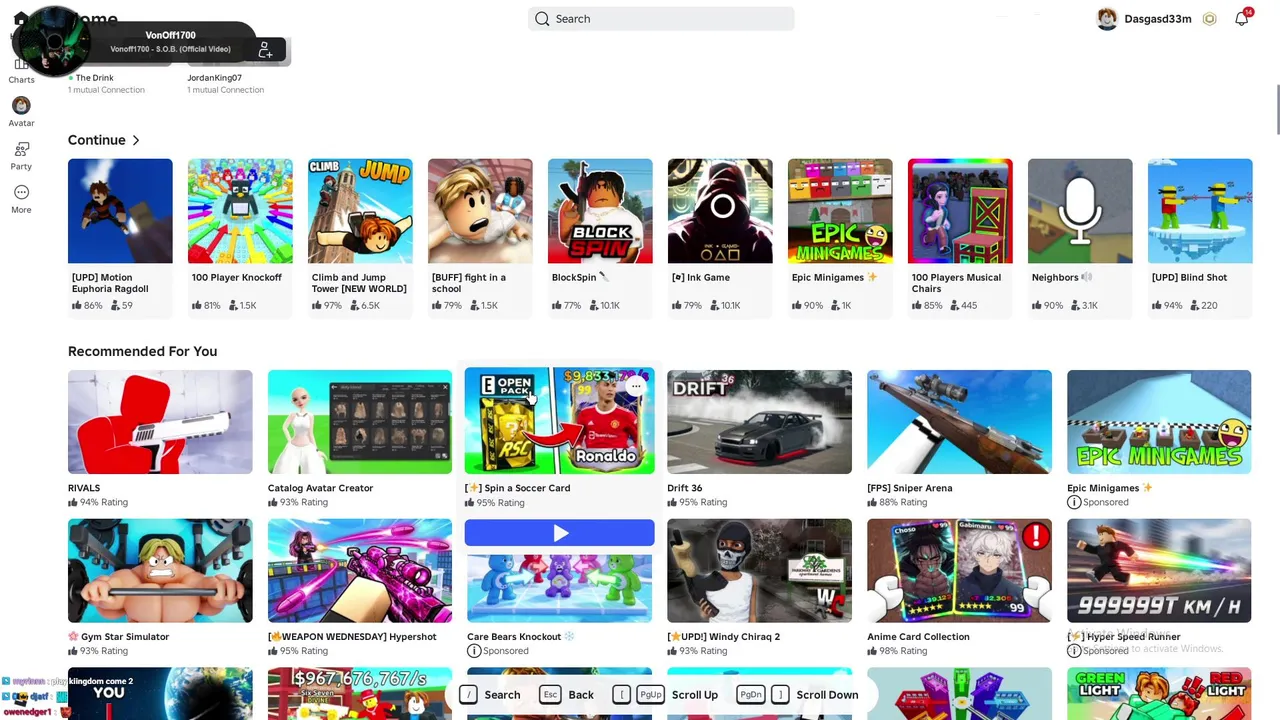
Task: Click the Sponsored info icon under Epic Minigames
Action: [x=1074, y=502]
